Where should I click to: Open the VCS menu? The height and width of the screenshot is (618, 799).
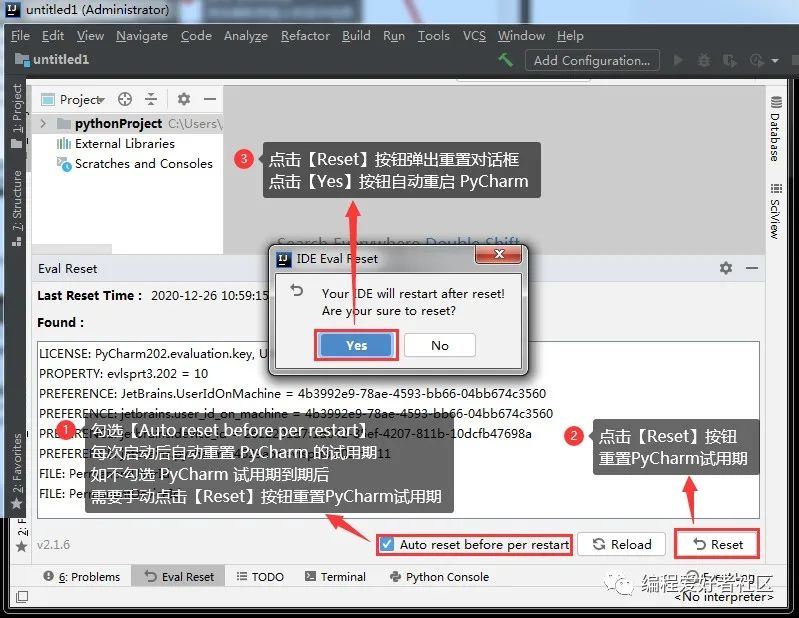[474, 36]
